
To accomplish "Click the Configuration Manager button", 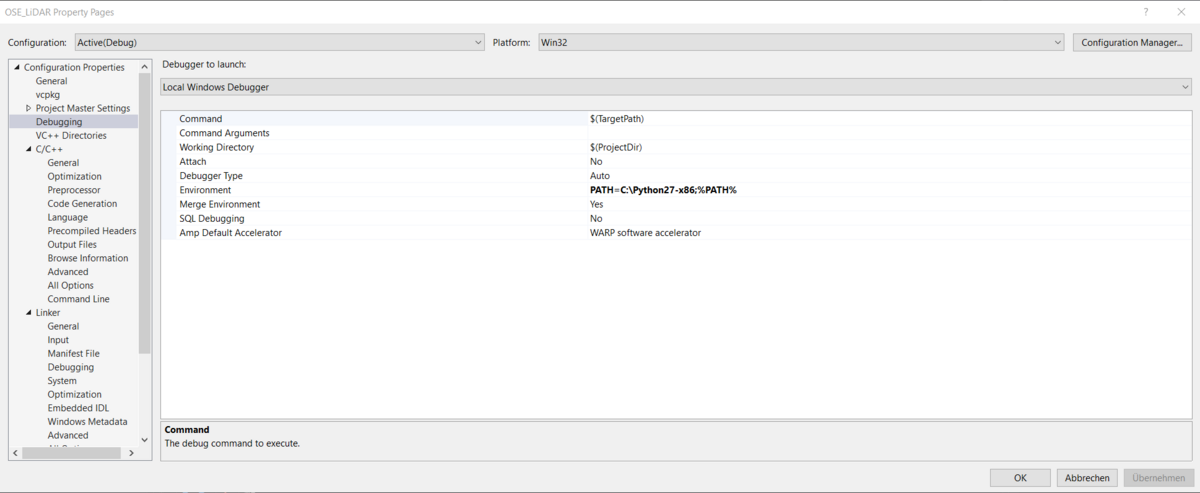I will [x=1131, y=43].
